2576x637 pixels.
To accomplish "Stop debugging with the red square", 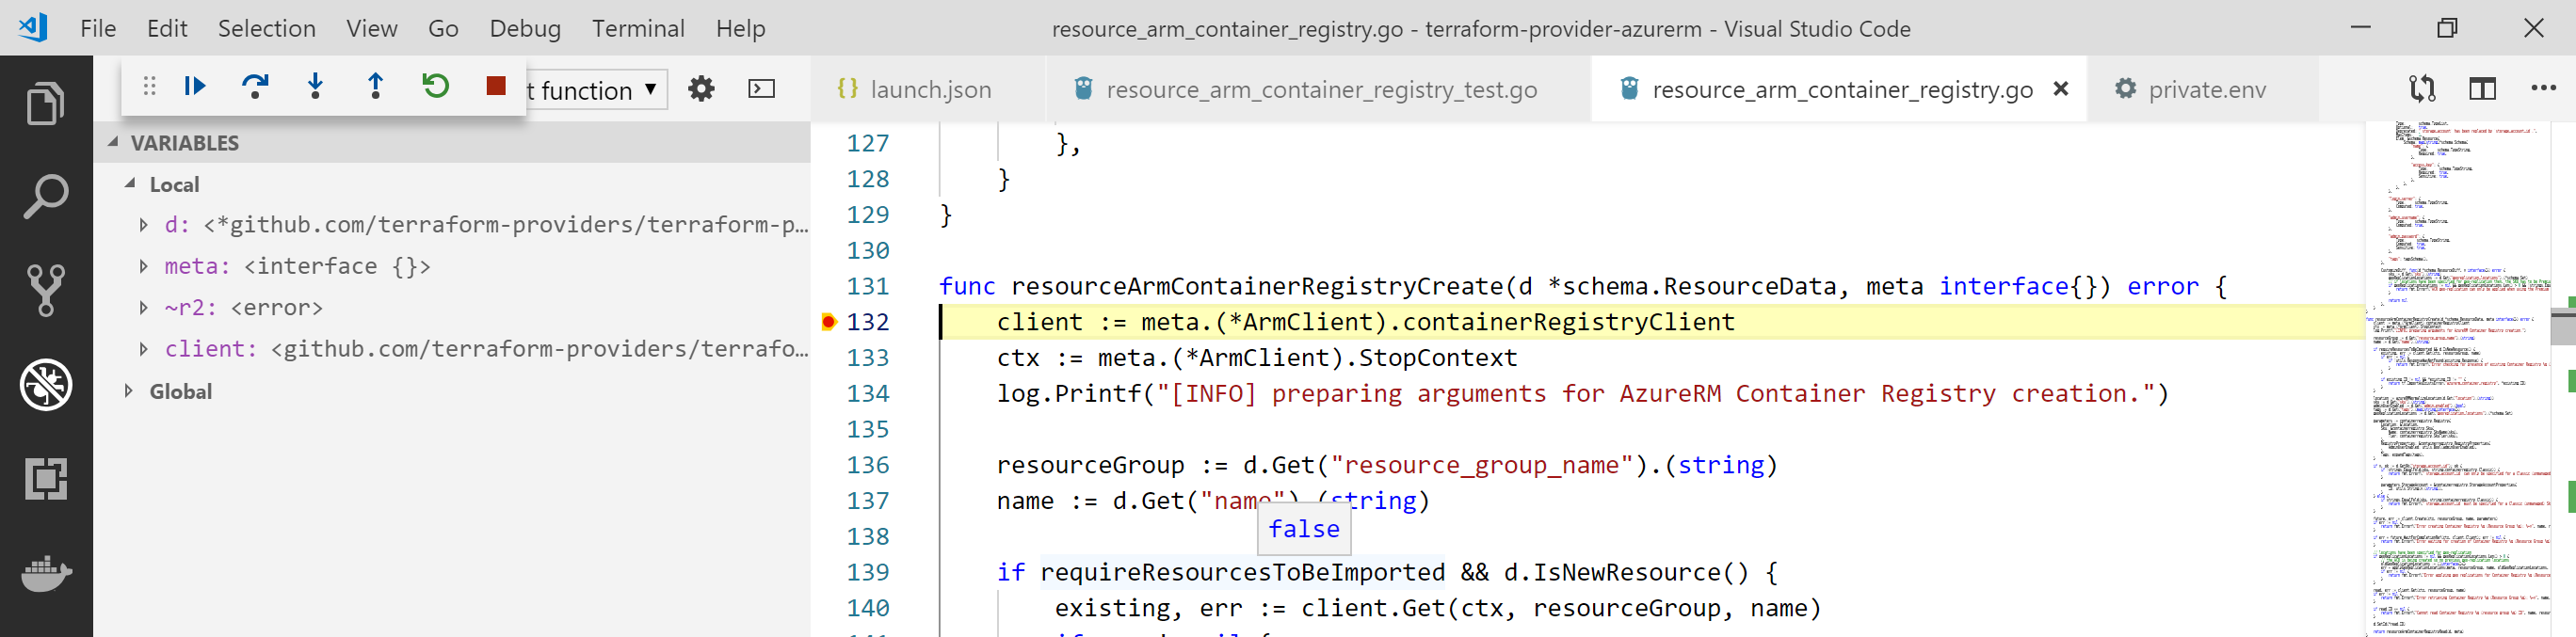I will point(495,87).
